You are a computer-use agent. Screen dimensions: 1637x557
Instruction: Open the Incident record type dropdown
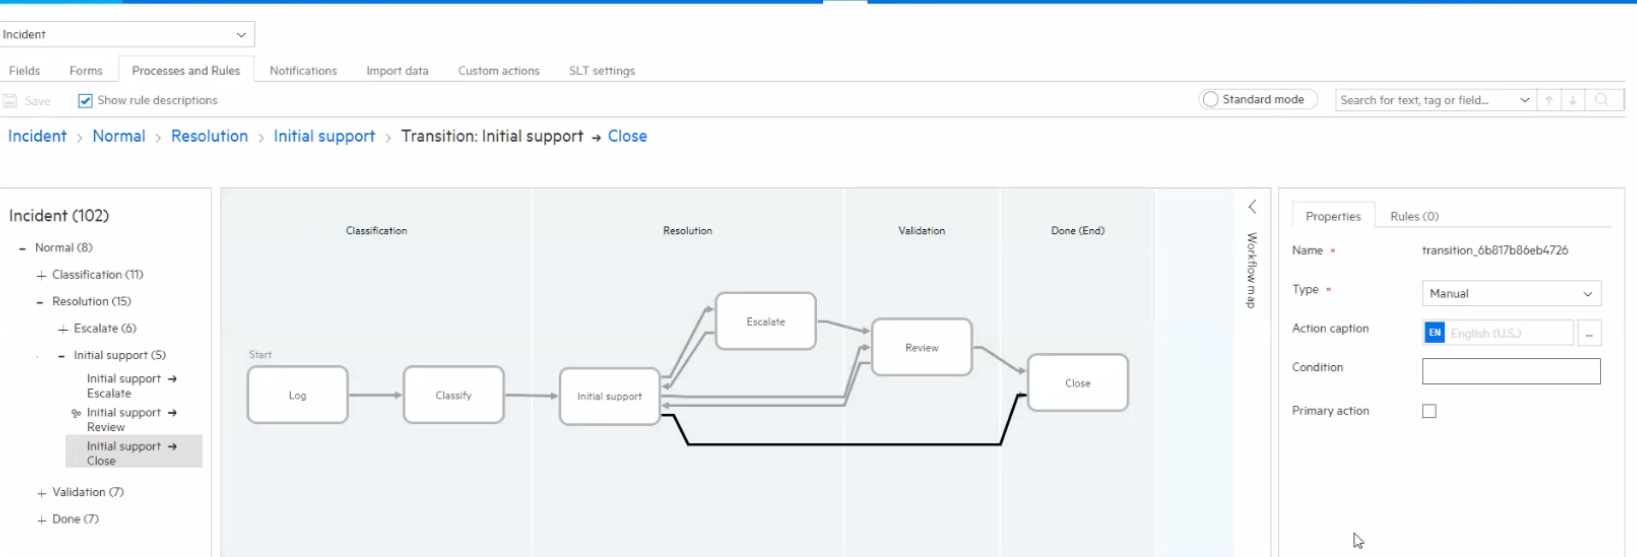click(x=127, y=34)
